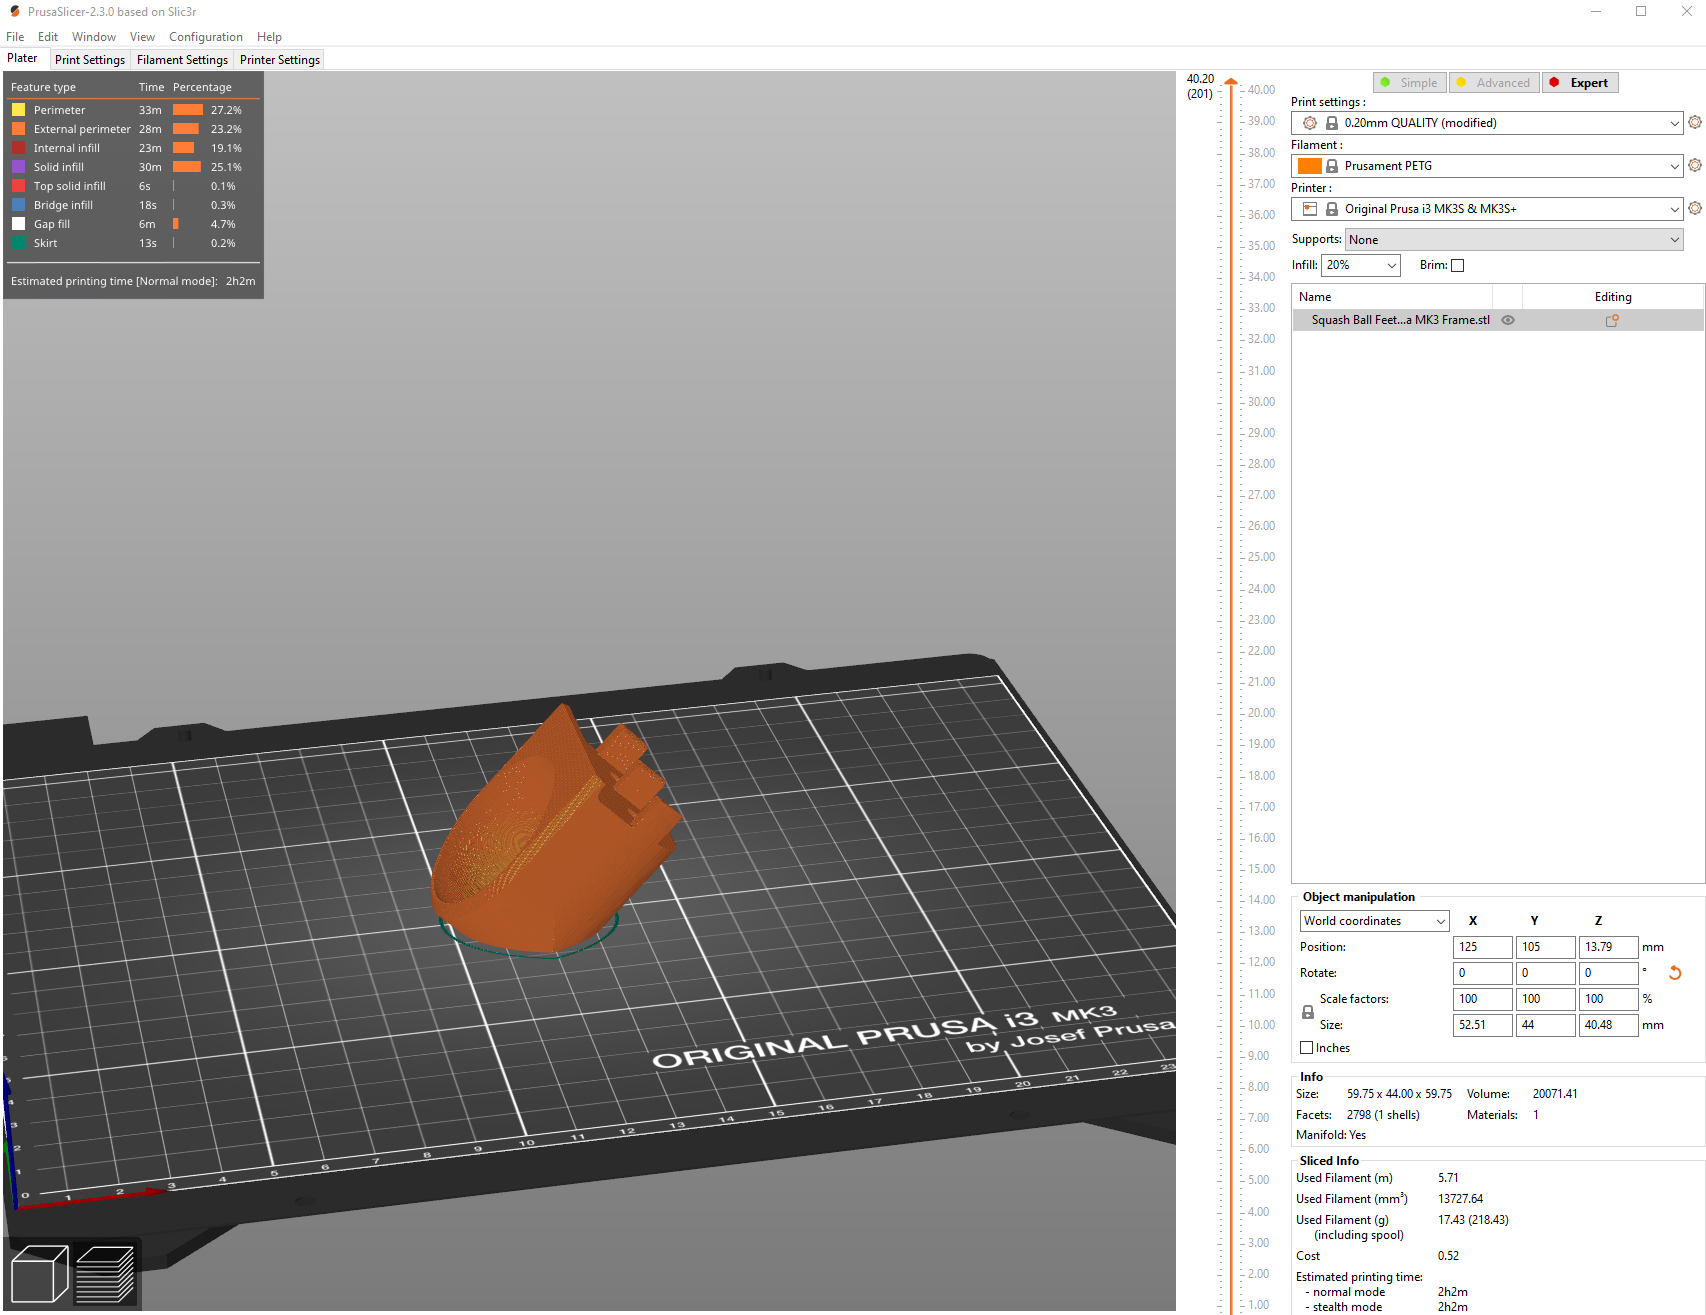This screenshot has width=1706, height=1315.
Task: Open filament settings via its gear icon
Action: point(1694,165)
